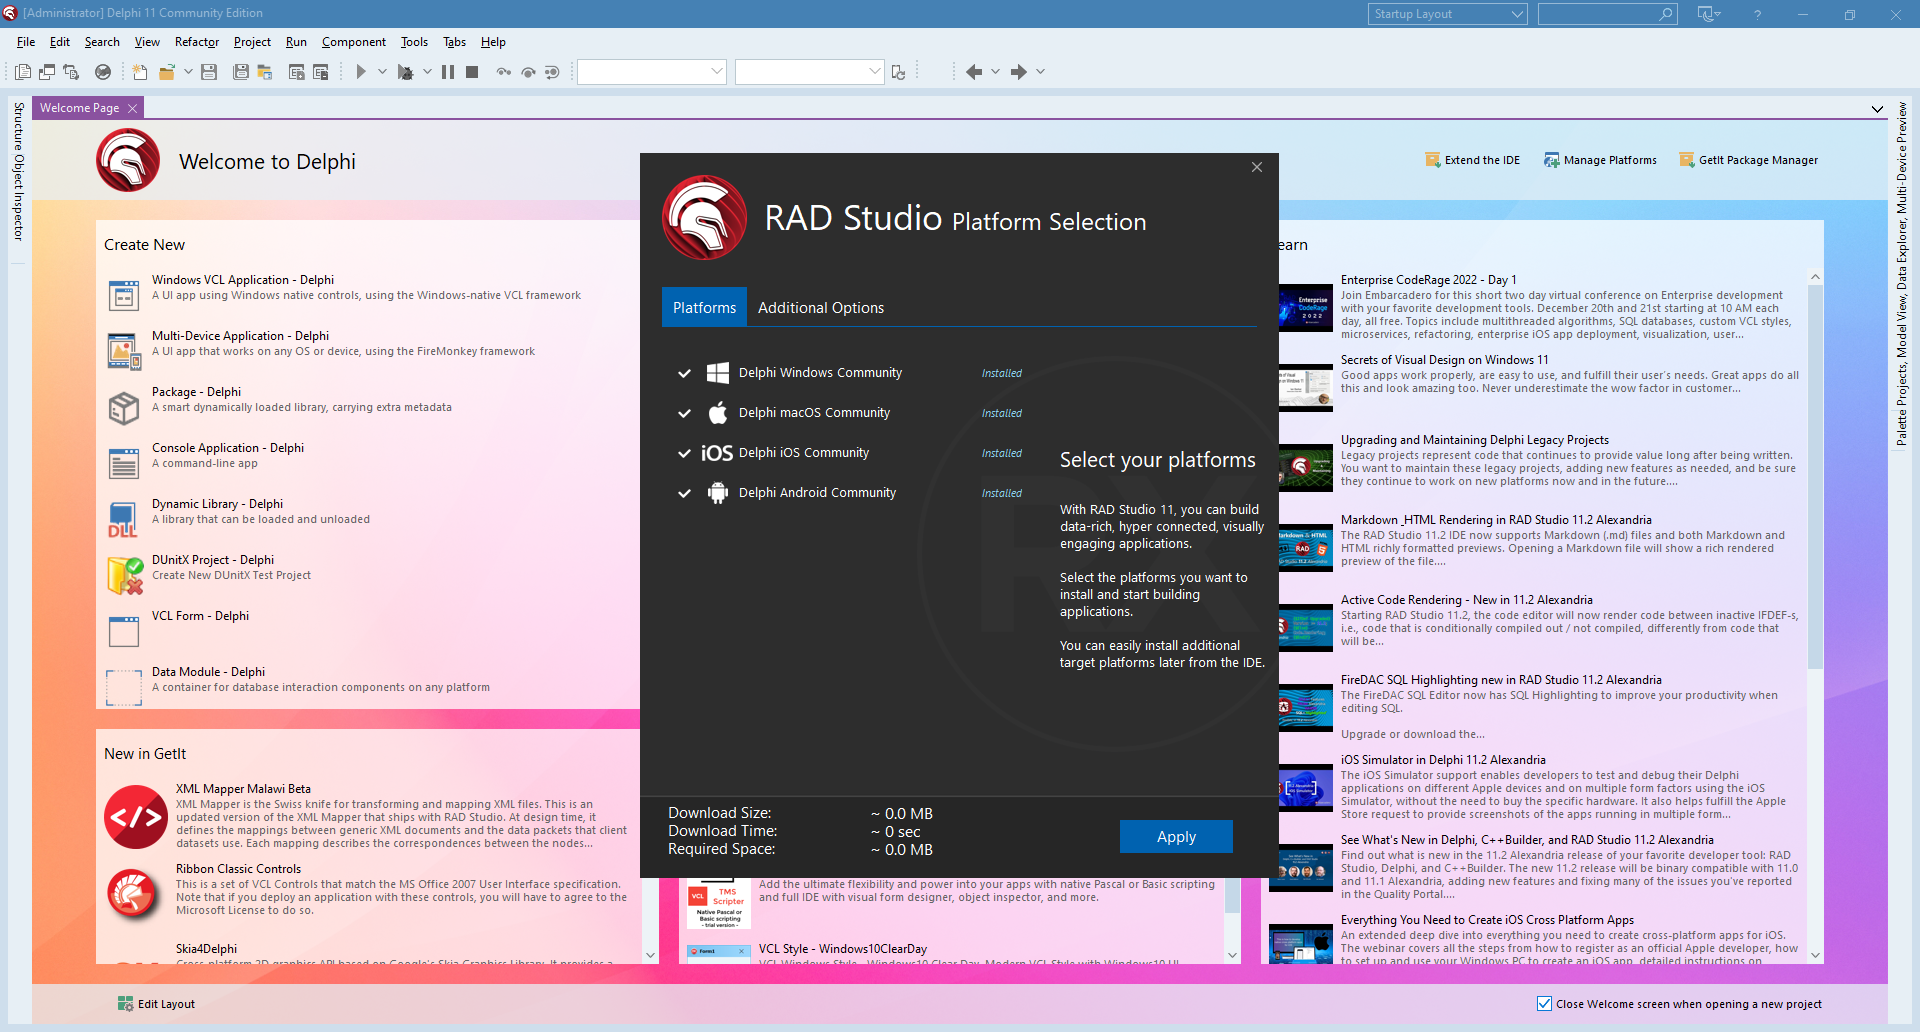Viewport: 1920px width, 1032px height.
Task: Switch to Additional Options tab
Action: point(820,308)
